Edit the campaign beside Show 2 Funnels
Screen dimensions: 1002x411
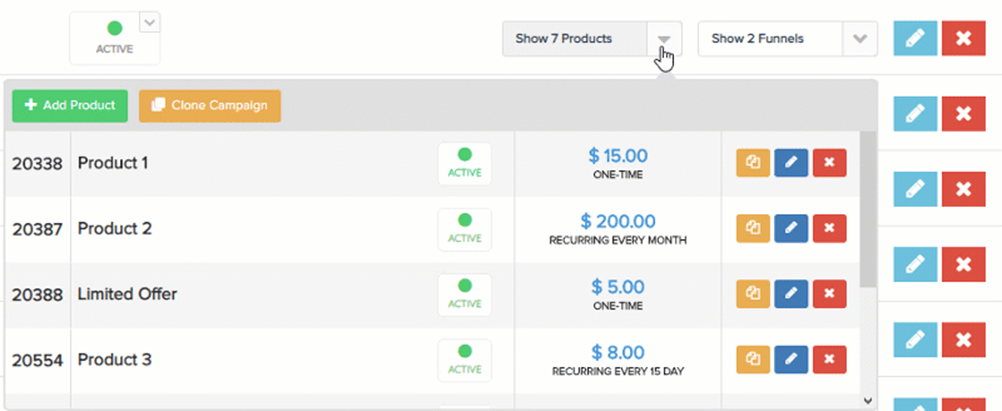tap(915, 38)
